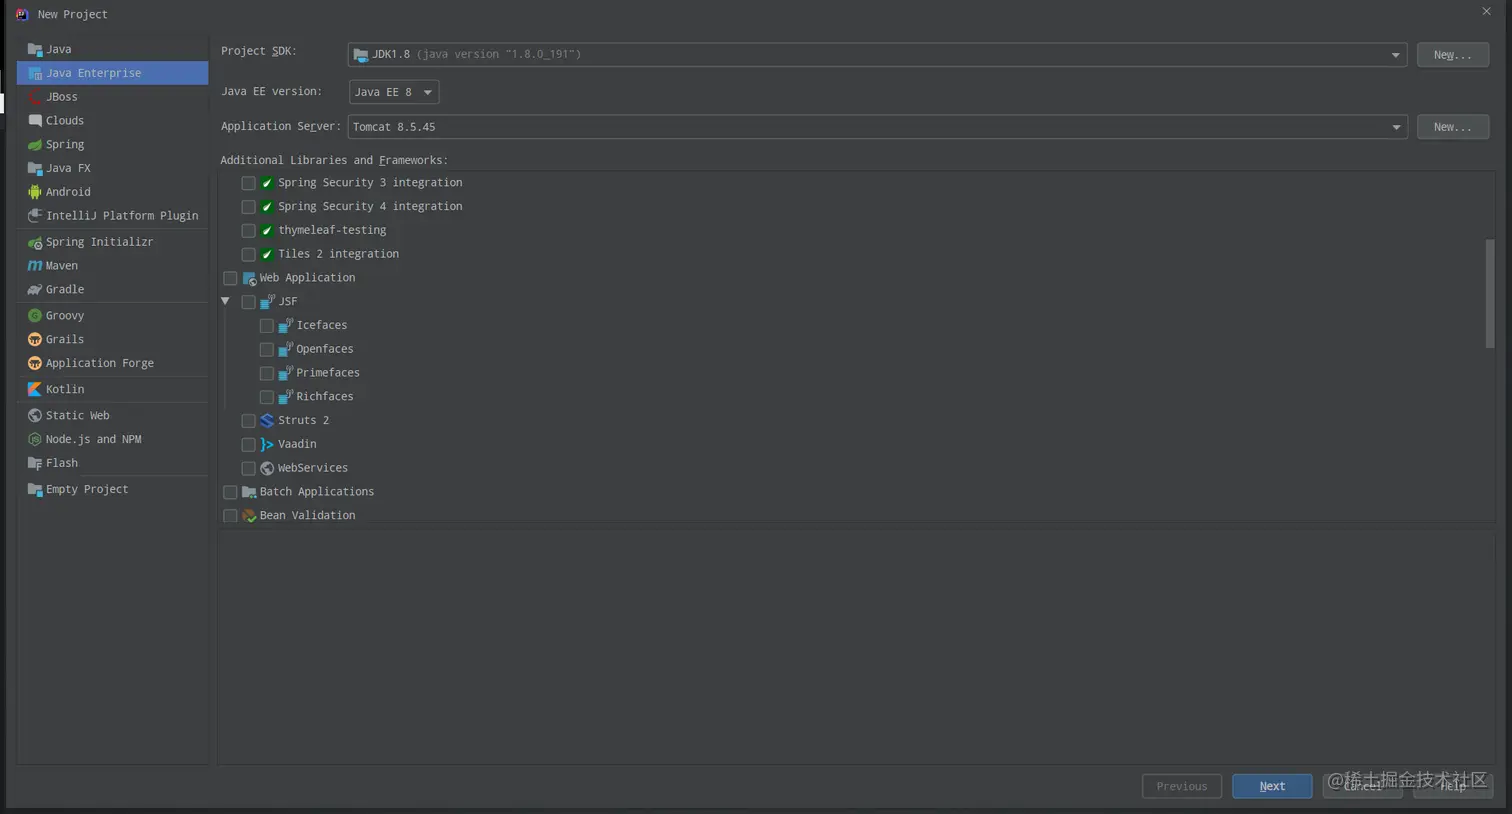Select Java Enterprise project type
1512x814 pixels.
click(113, 73)
